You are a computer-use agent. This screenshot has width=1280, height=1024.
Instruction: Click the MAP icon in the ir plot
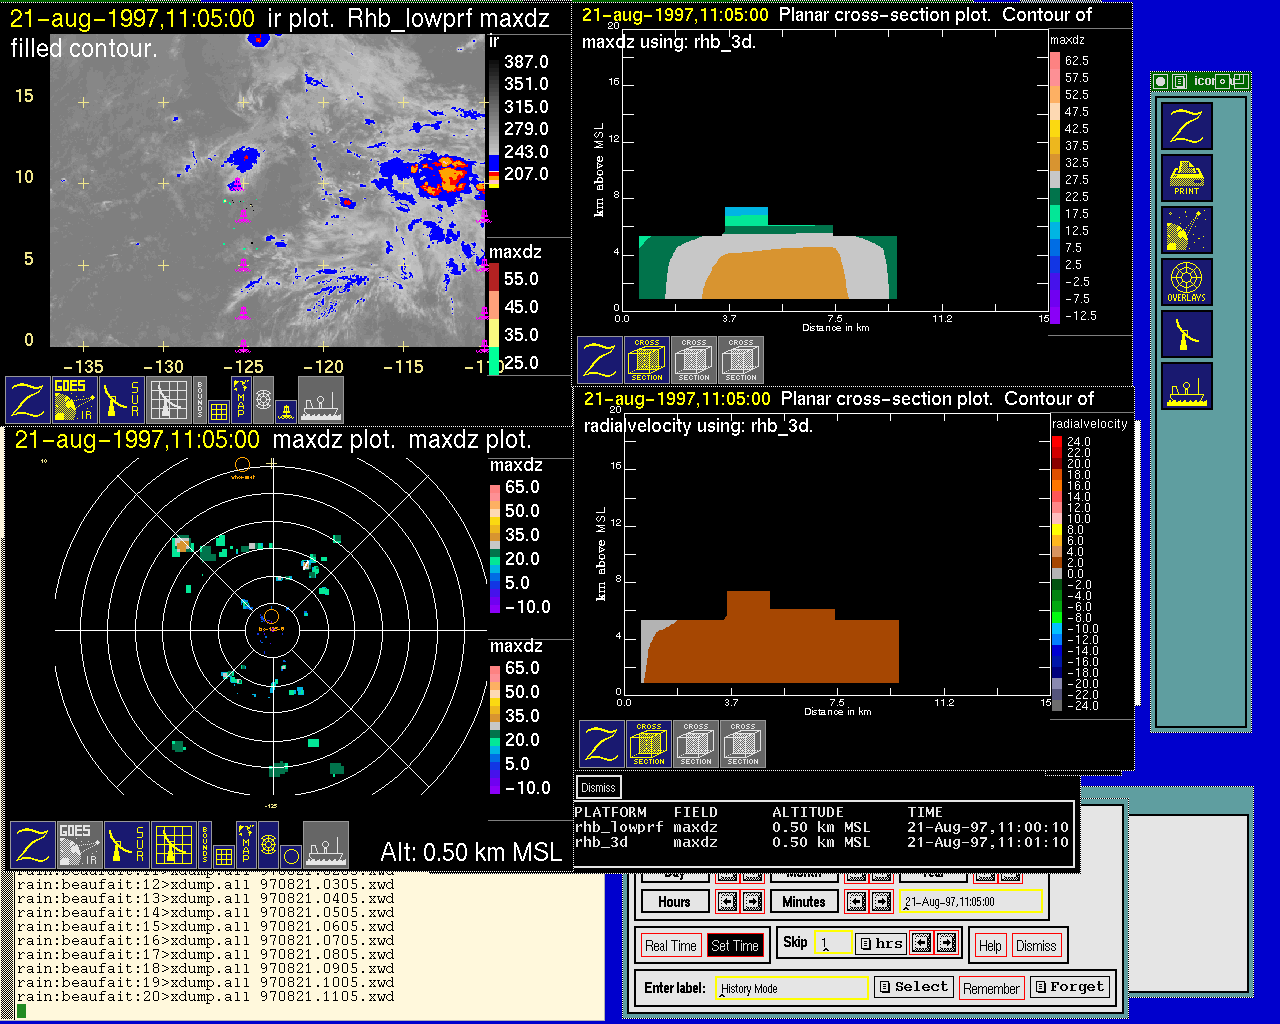[x=241, y=399]
